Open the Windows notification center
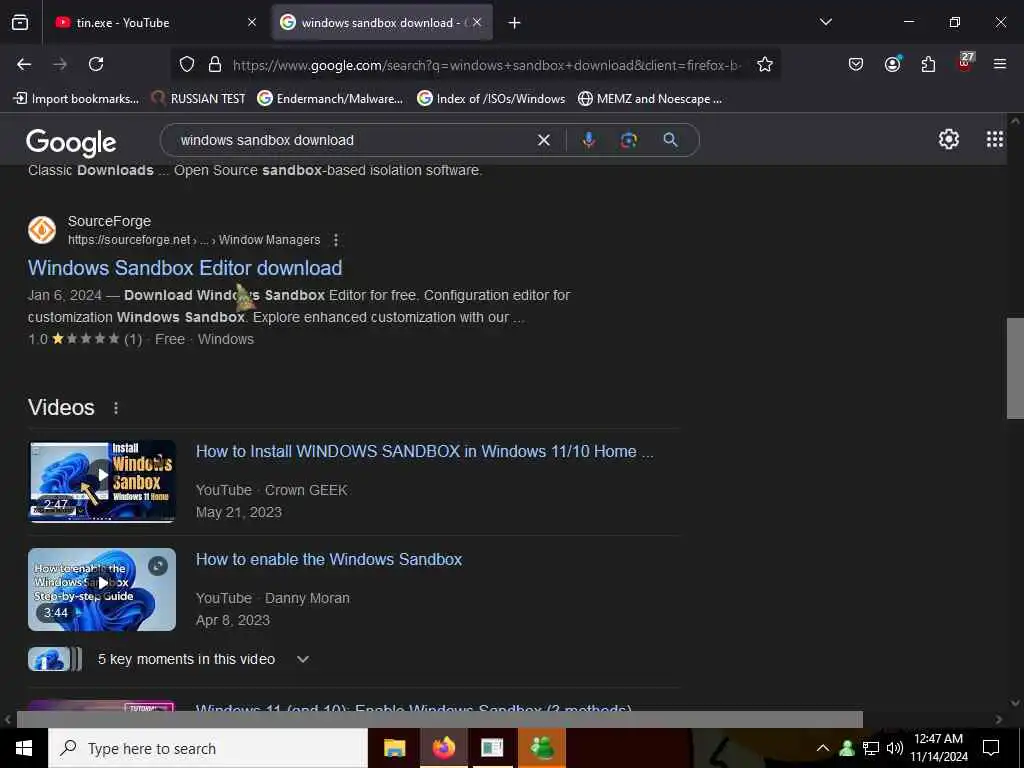 coord(991,748)
